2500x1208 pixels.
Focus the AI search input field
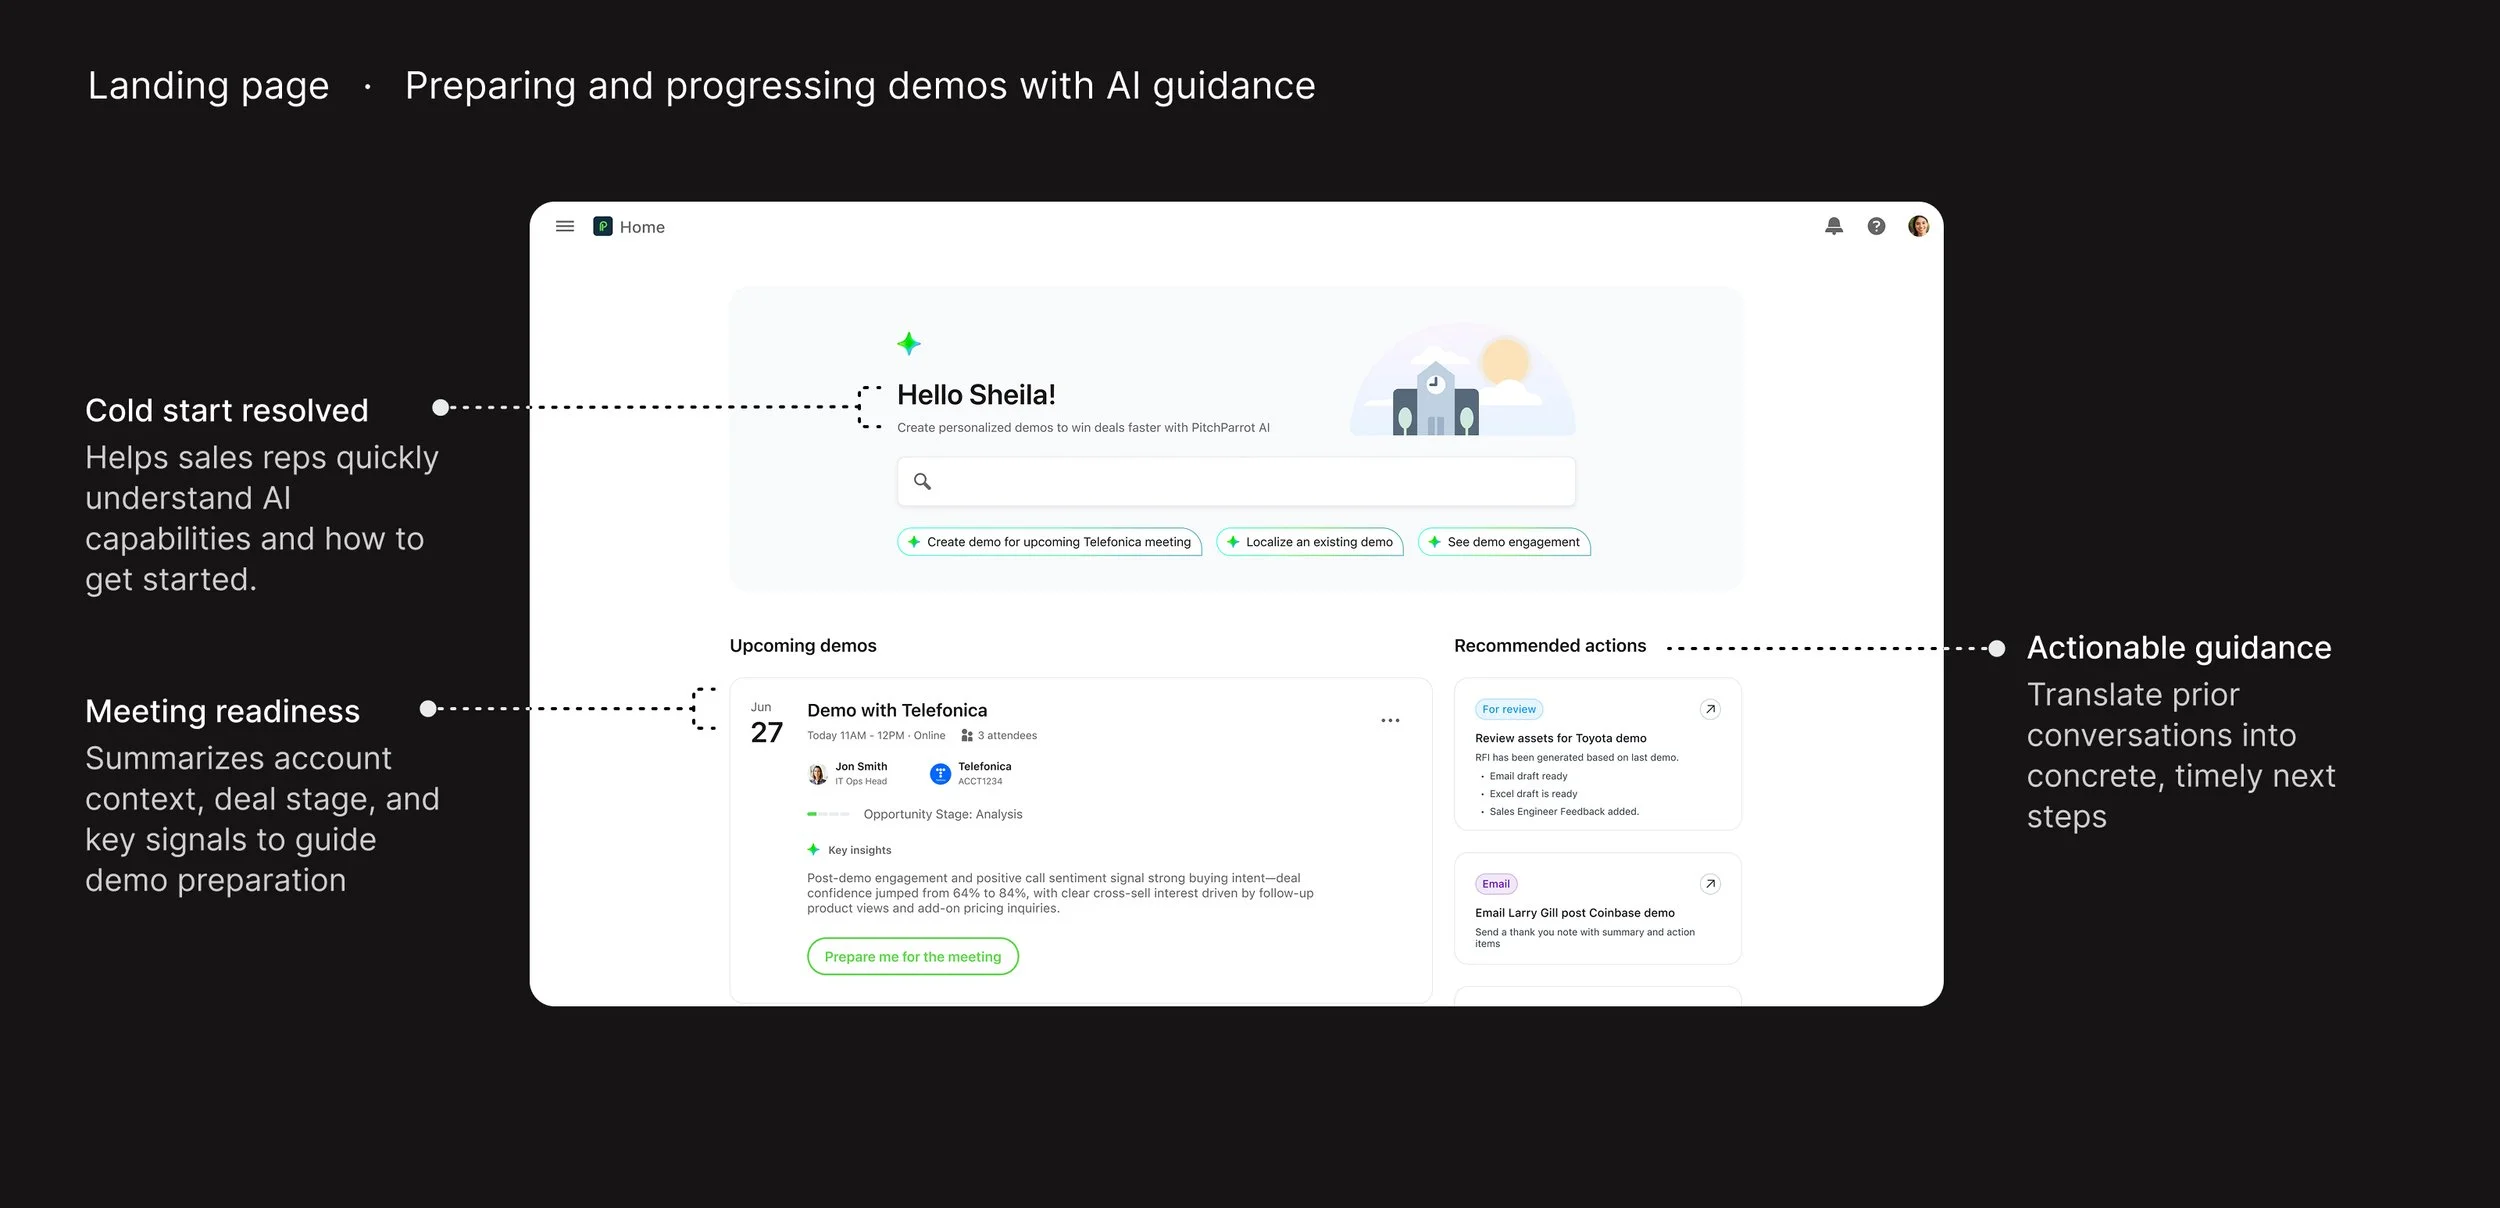click(1236, 482)
